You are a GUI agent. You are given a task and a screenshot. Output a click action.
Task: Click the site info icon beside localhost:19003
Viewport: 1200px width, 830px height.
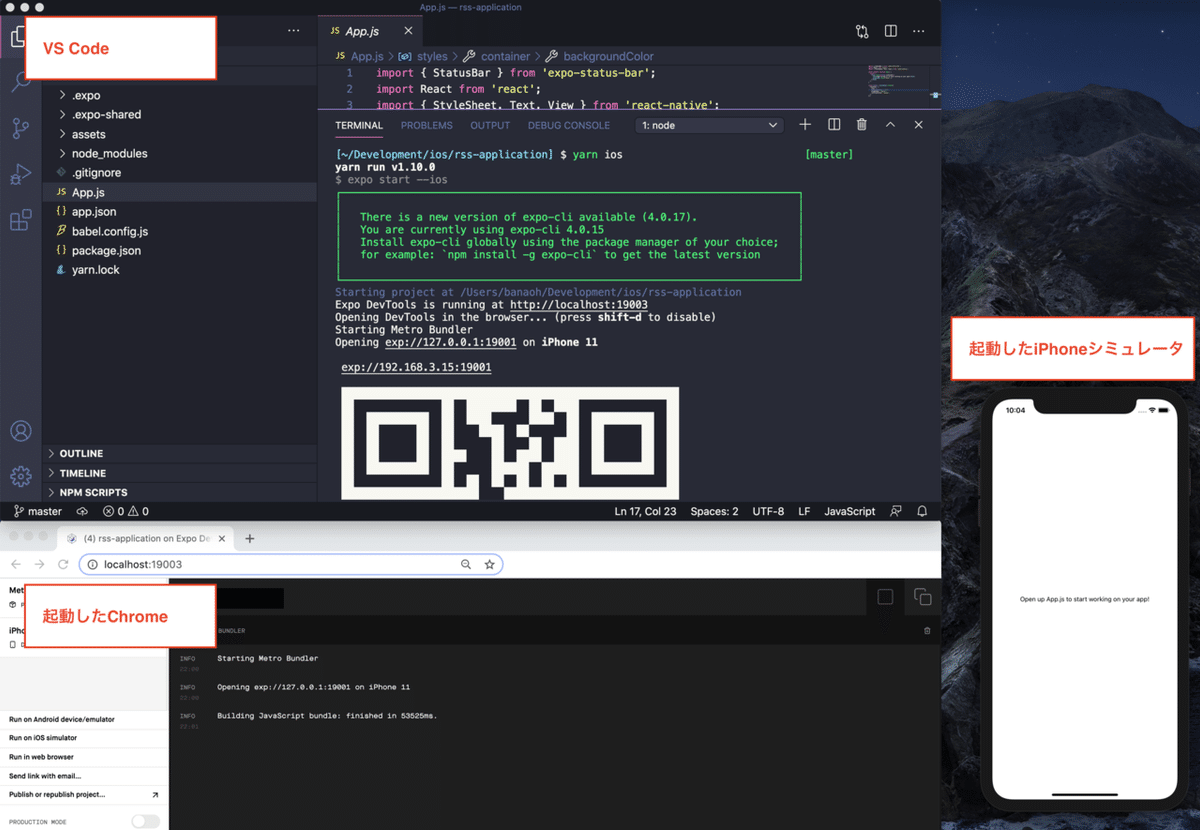point(92,564)
